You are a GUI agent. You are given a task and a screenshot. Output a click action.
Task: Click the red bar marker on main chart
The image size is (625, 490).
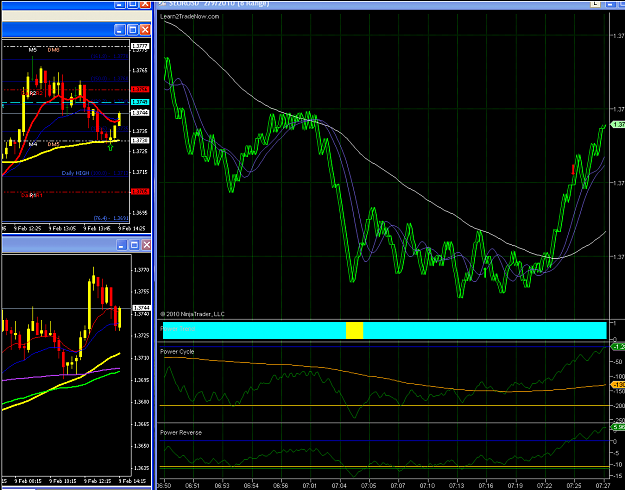(573, 169)
